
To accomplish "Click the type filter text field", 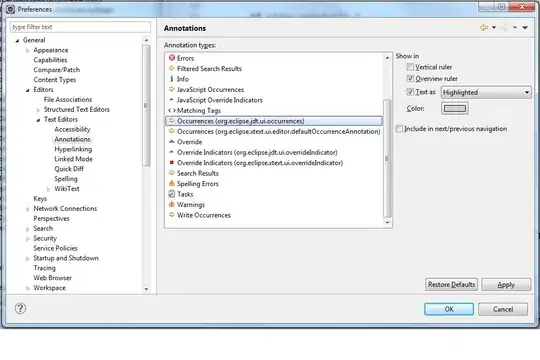I will pyautogui.click(x=80, y=27).
